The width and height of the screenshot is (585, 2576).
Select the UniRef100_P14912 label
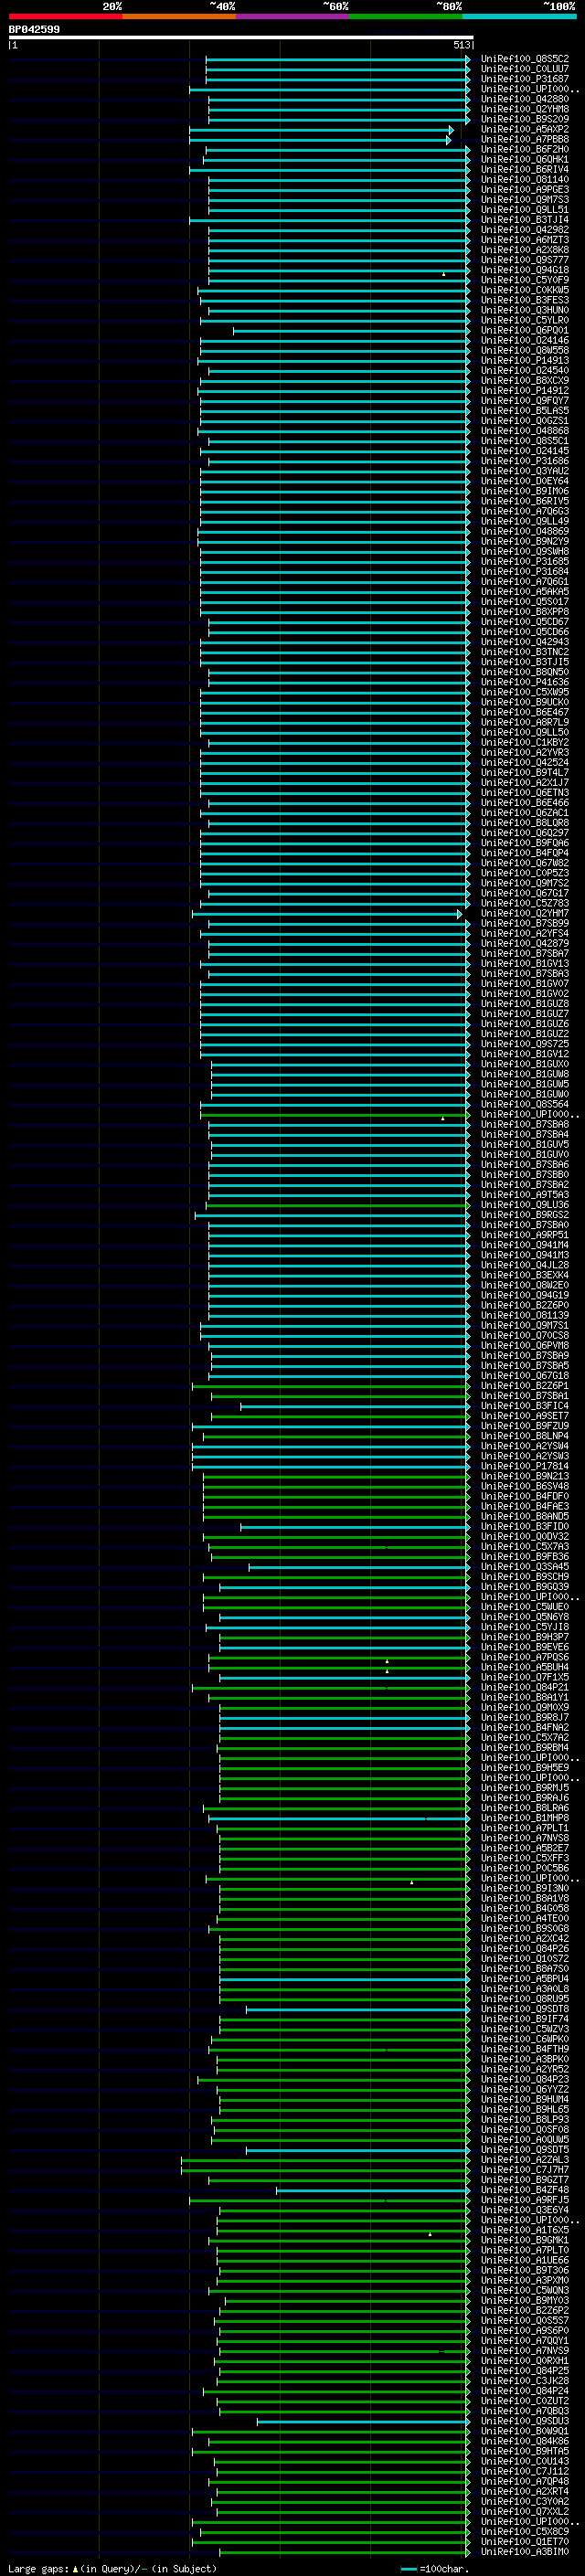click(x=524, y=390)
